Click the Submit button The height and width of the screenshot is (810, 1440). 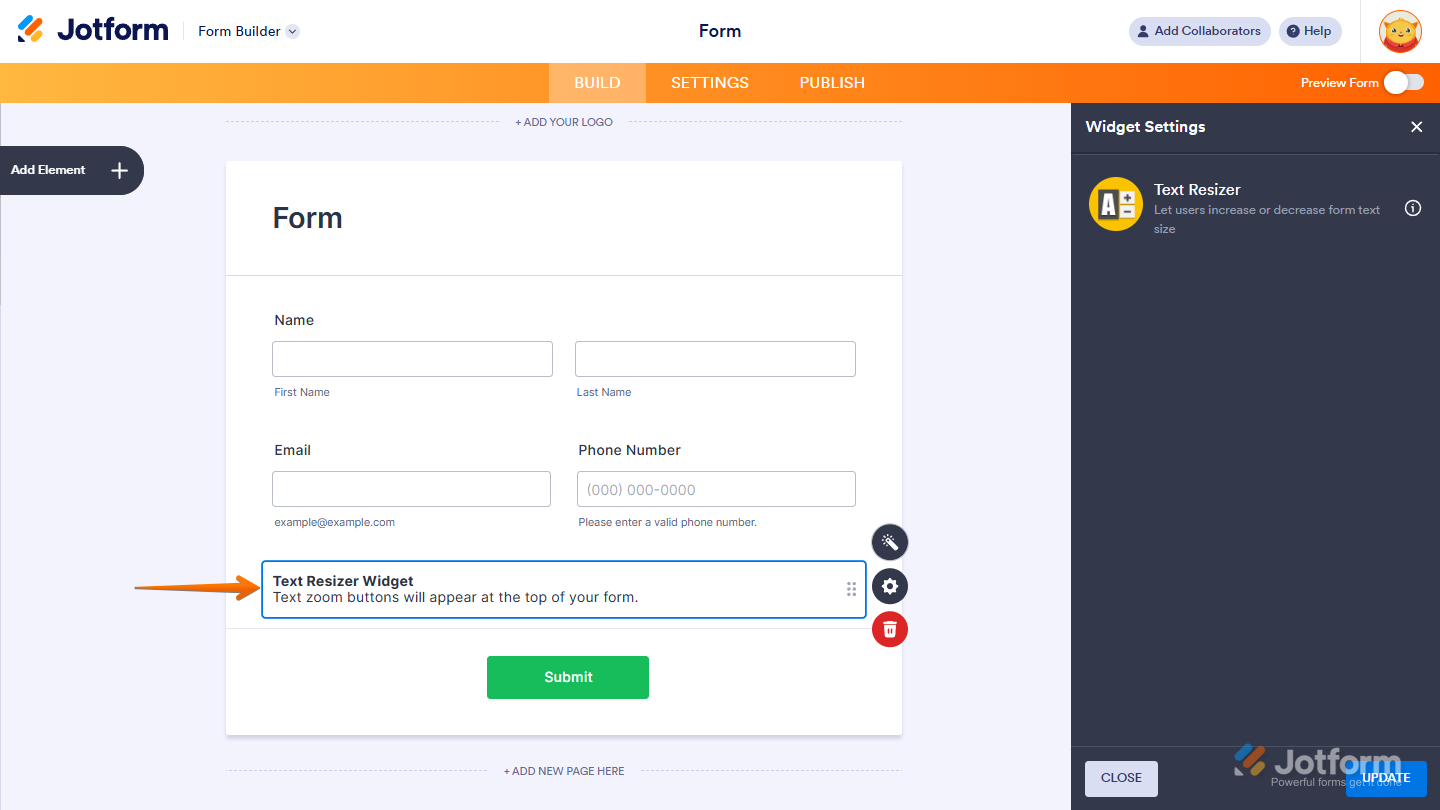567,677
